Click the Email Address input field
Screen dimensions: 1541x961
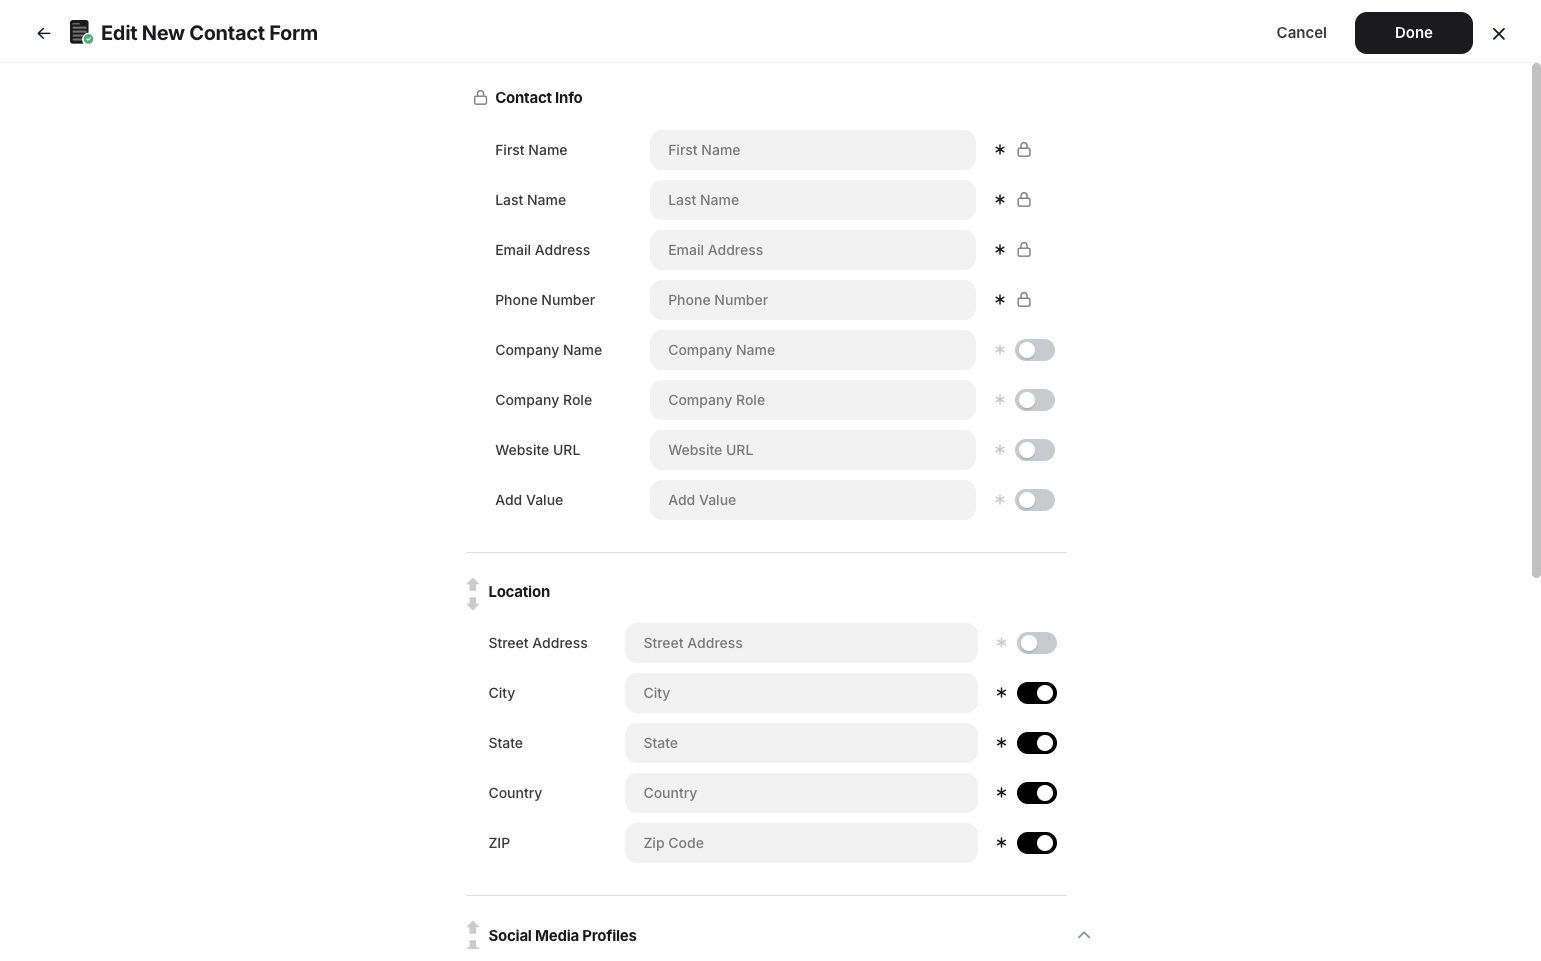pyautogui.click(x=813, y=250)
